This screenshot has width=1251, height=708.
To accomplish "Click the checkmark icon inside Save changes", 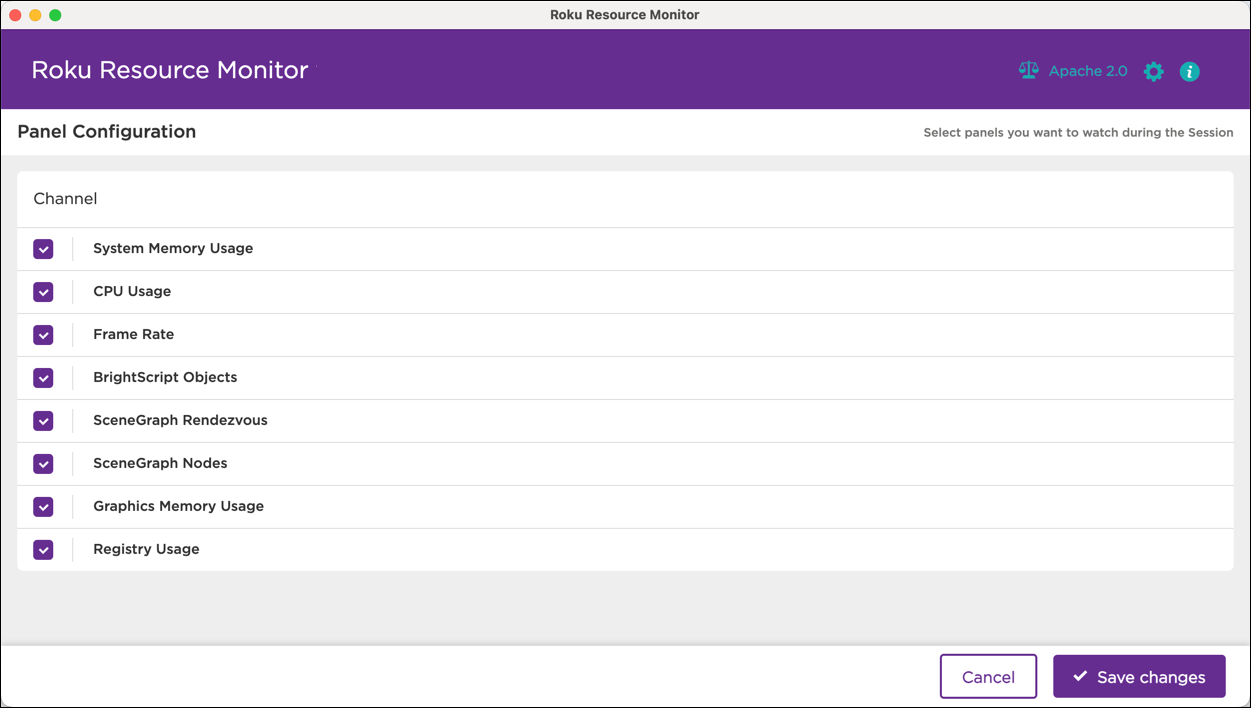I will [x=1079, y=676].
